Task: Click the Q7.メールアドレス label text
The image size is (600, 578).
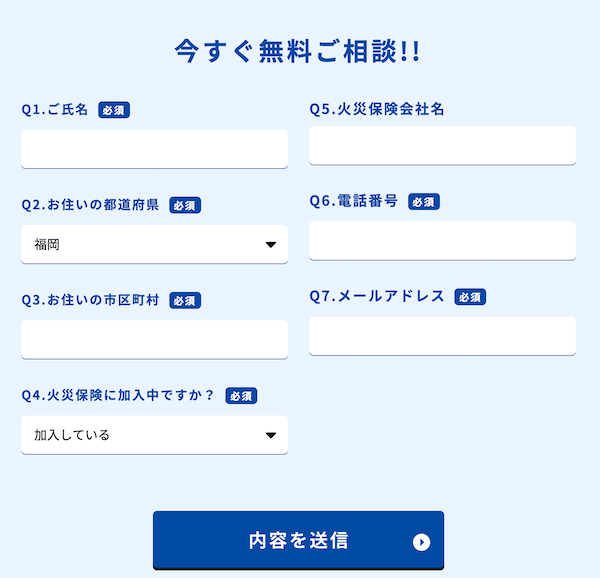Action: click(377, 296)
